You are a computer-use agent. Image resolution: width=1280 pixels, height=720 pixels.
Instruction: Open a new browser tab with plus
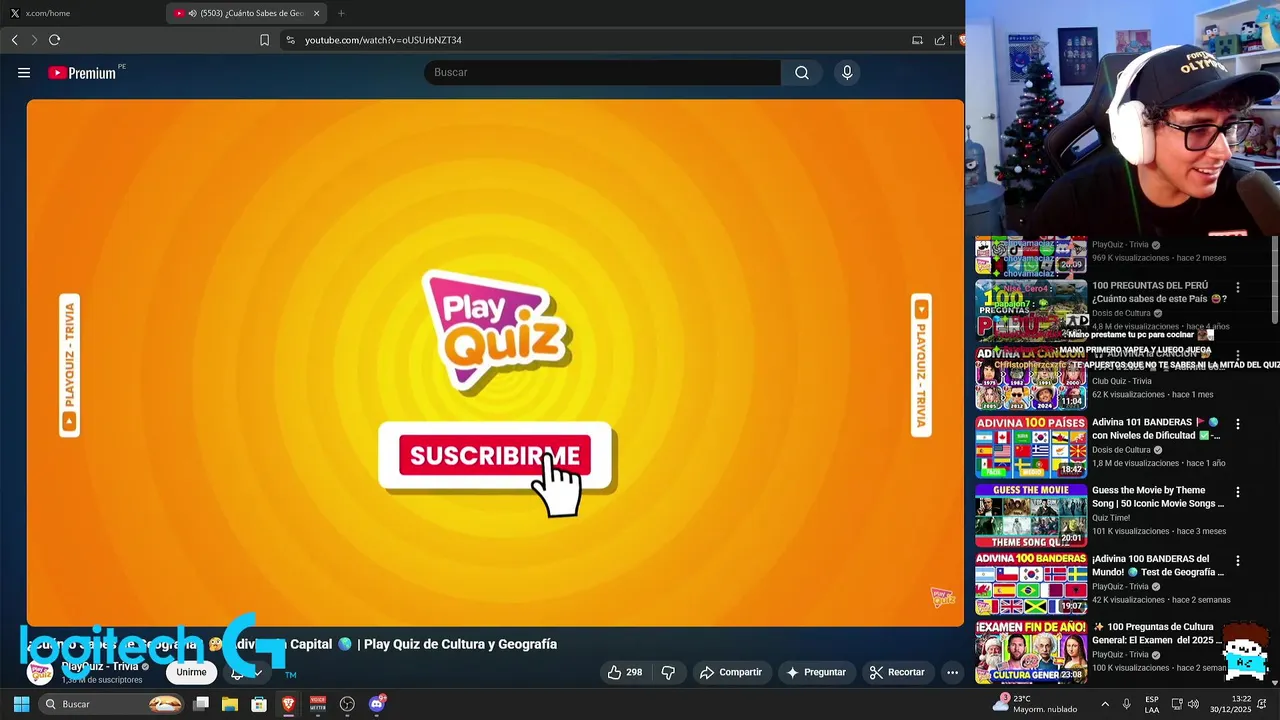click(x=341, y=13)
